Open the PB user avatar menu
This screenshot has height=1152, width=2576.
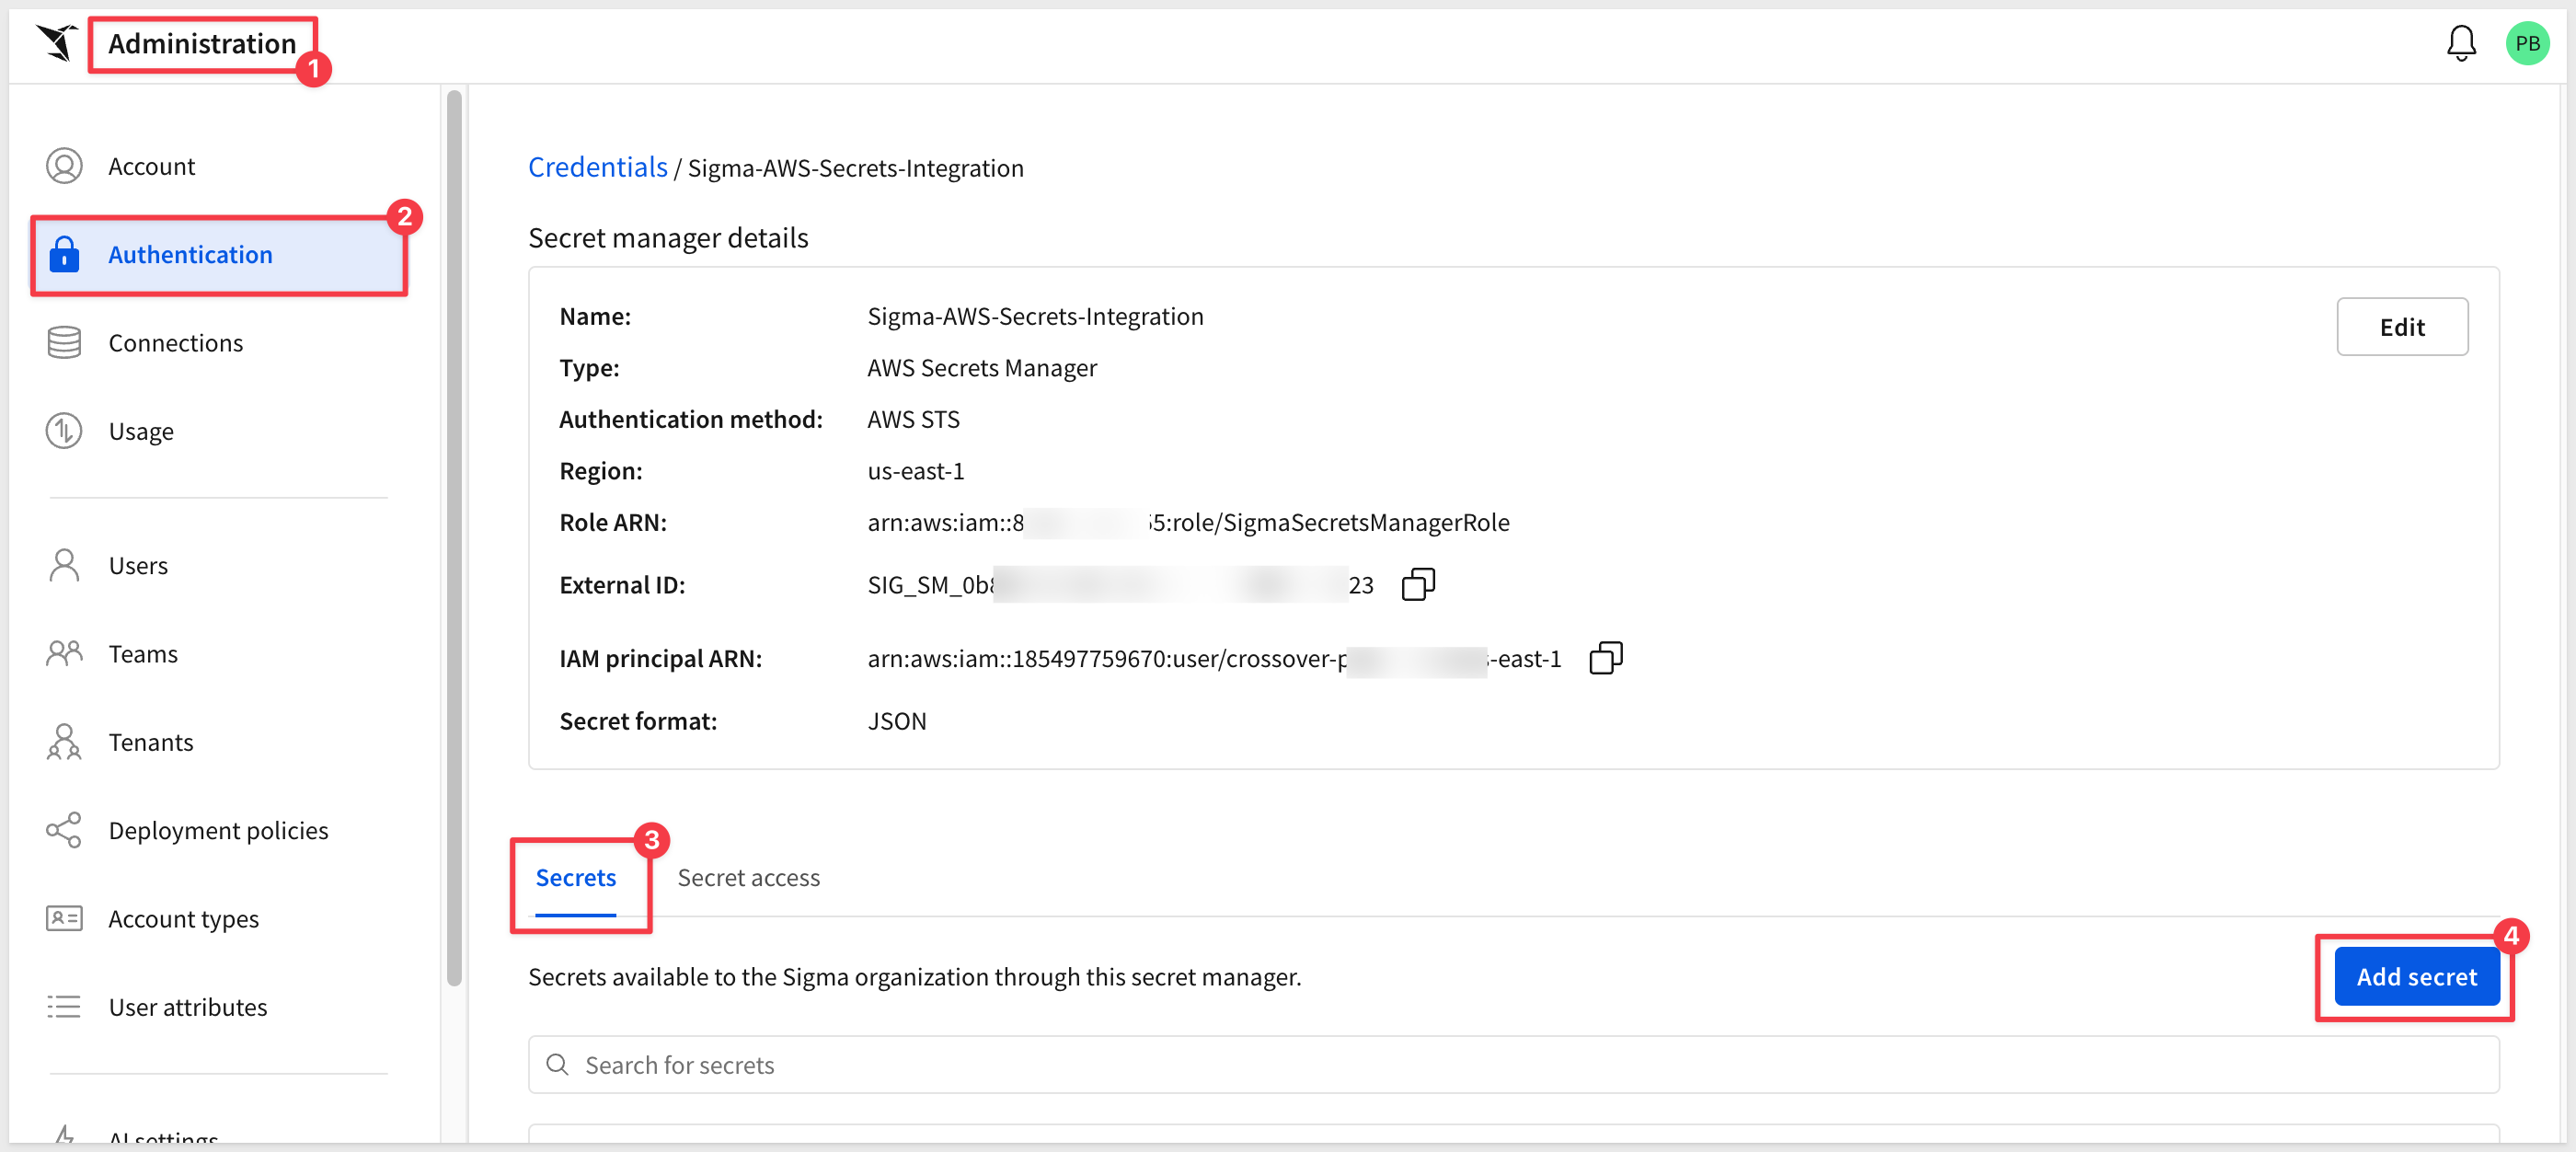click(2527, 43)
